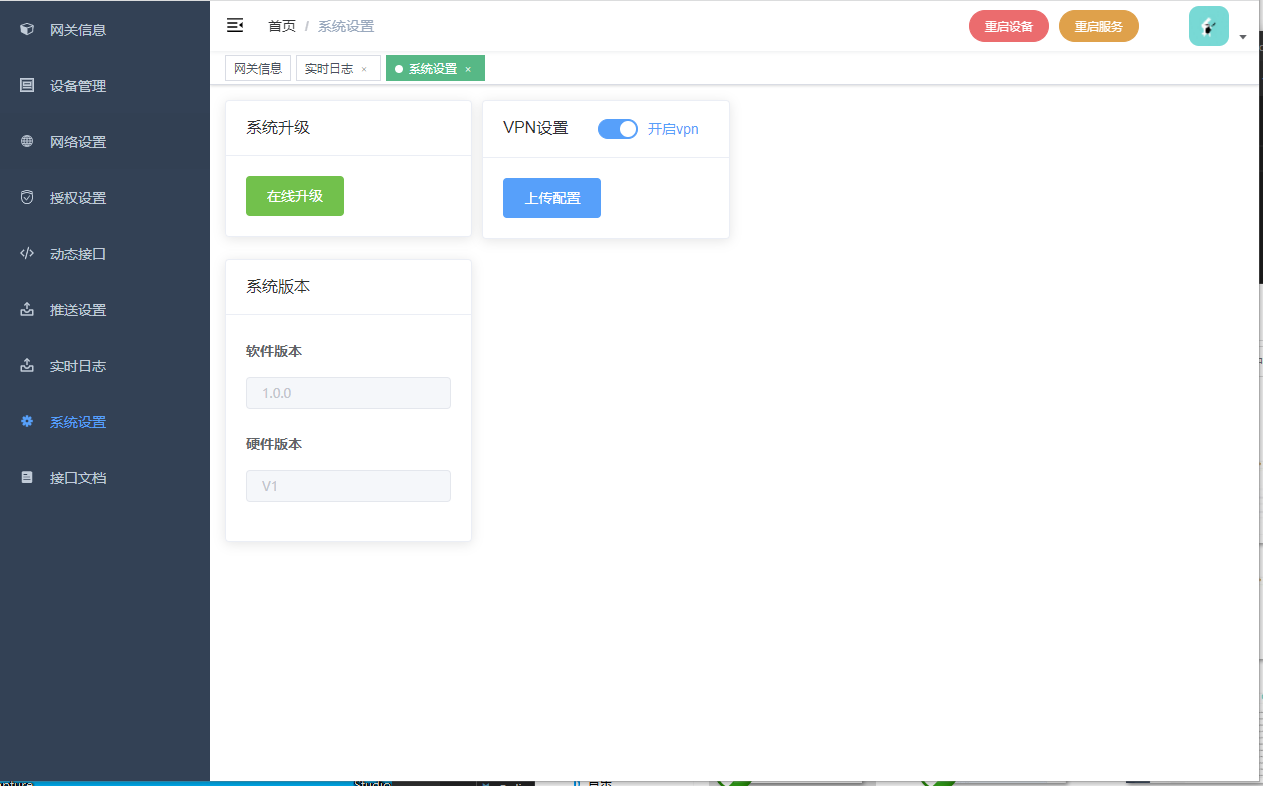Collapse sidebar with the hamburger icon
This screenshot has height=786, width=1263.
coord(235,25)
